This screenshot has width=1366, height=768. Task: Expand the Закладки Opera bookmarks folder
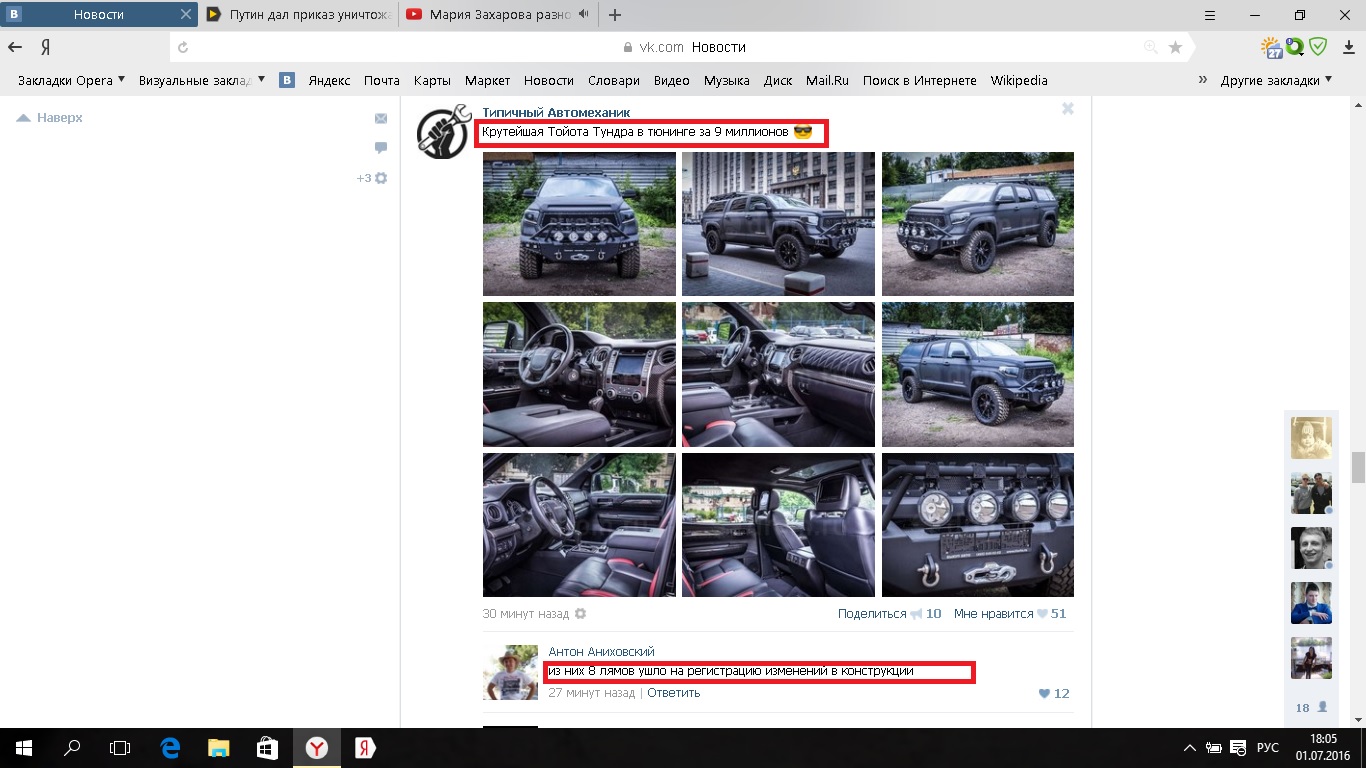click(71, 81)
